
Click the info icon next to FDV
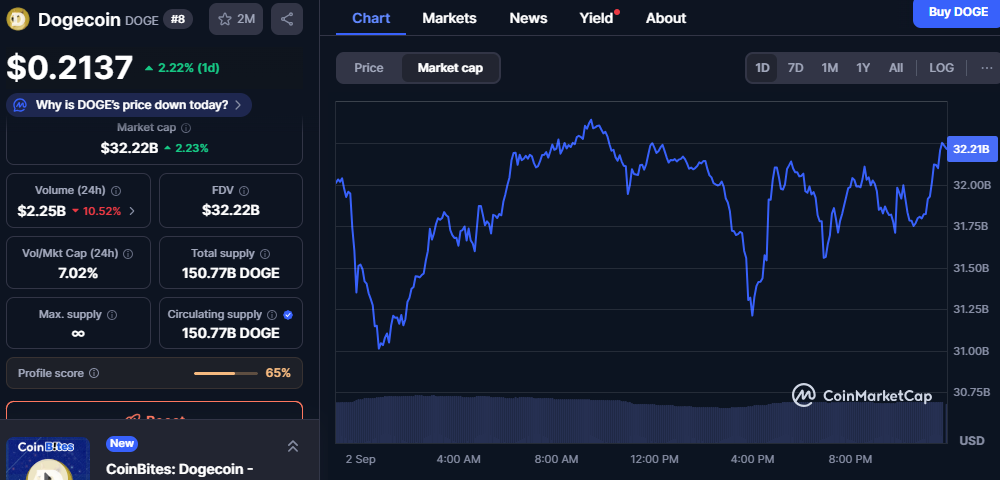coord(244,190)
